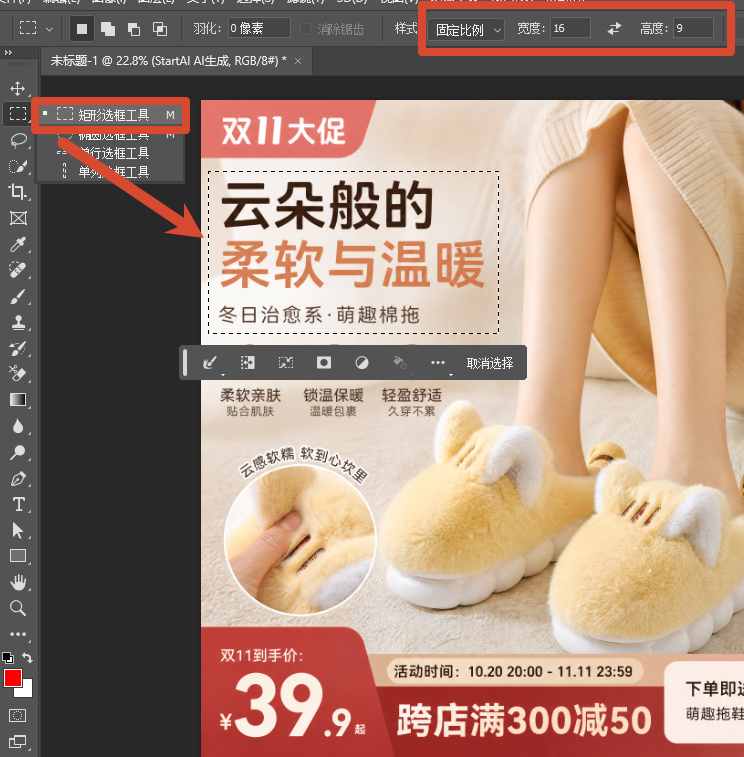
Task: Create an adjustment layer from task bar
Action: (362, 362)
